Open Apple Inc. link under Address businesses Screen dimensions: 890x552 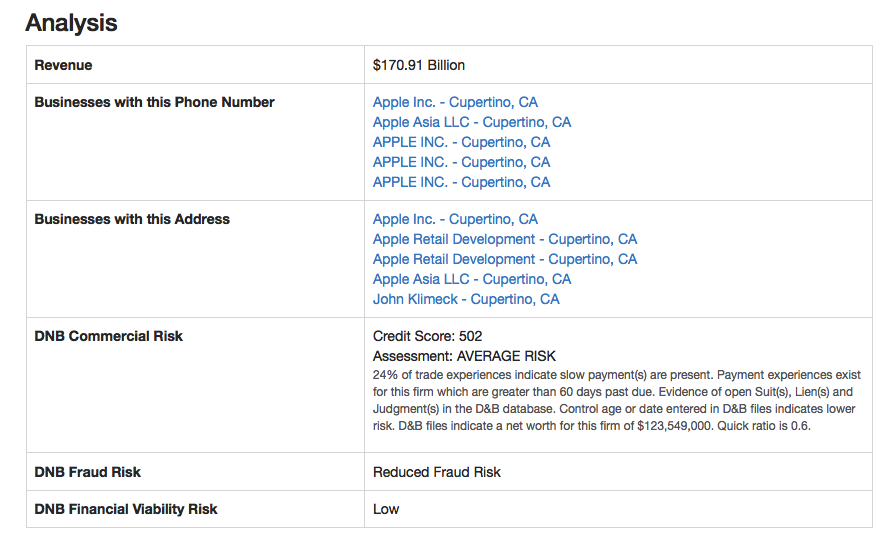(455, 219)
